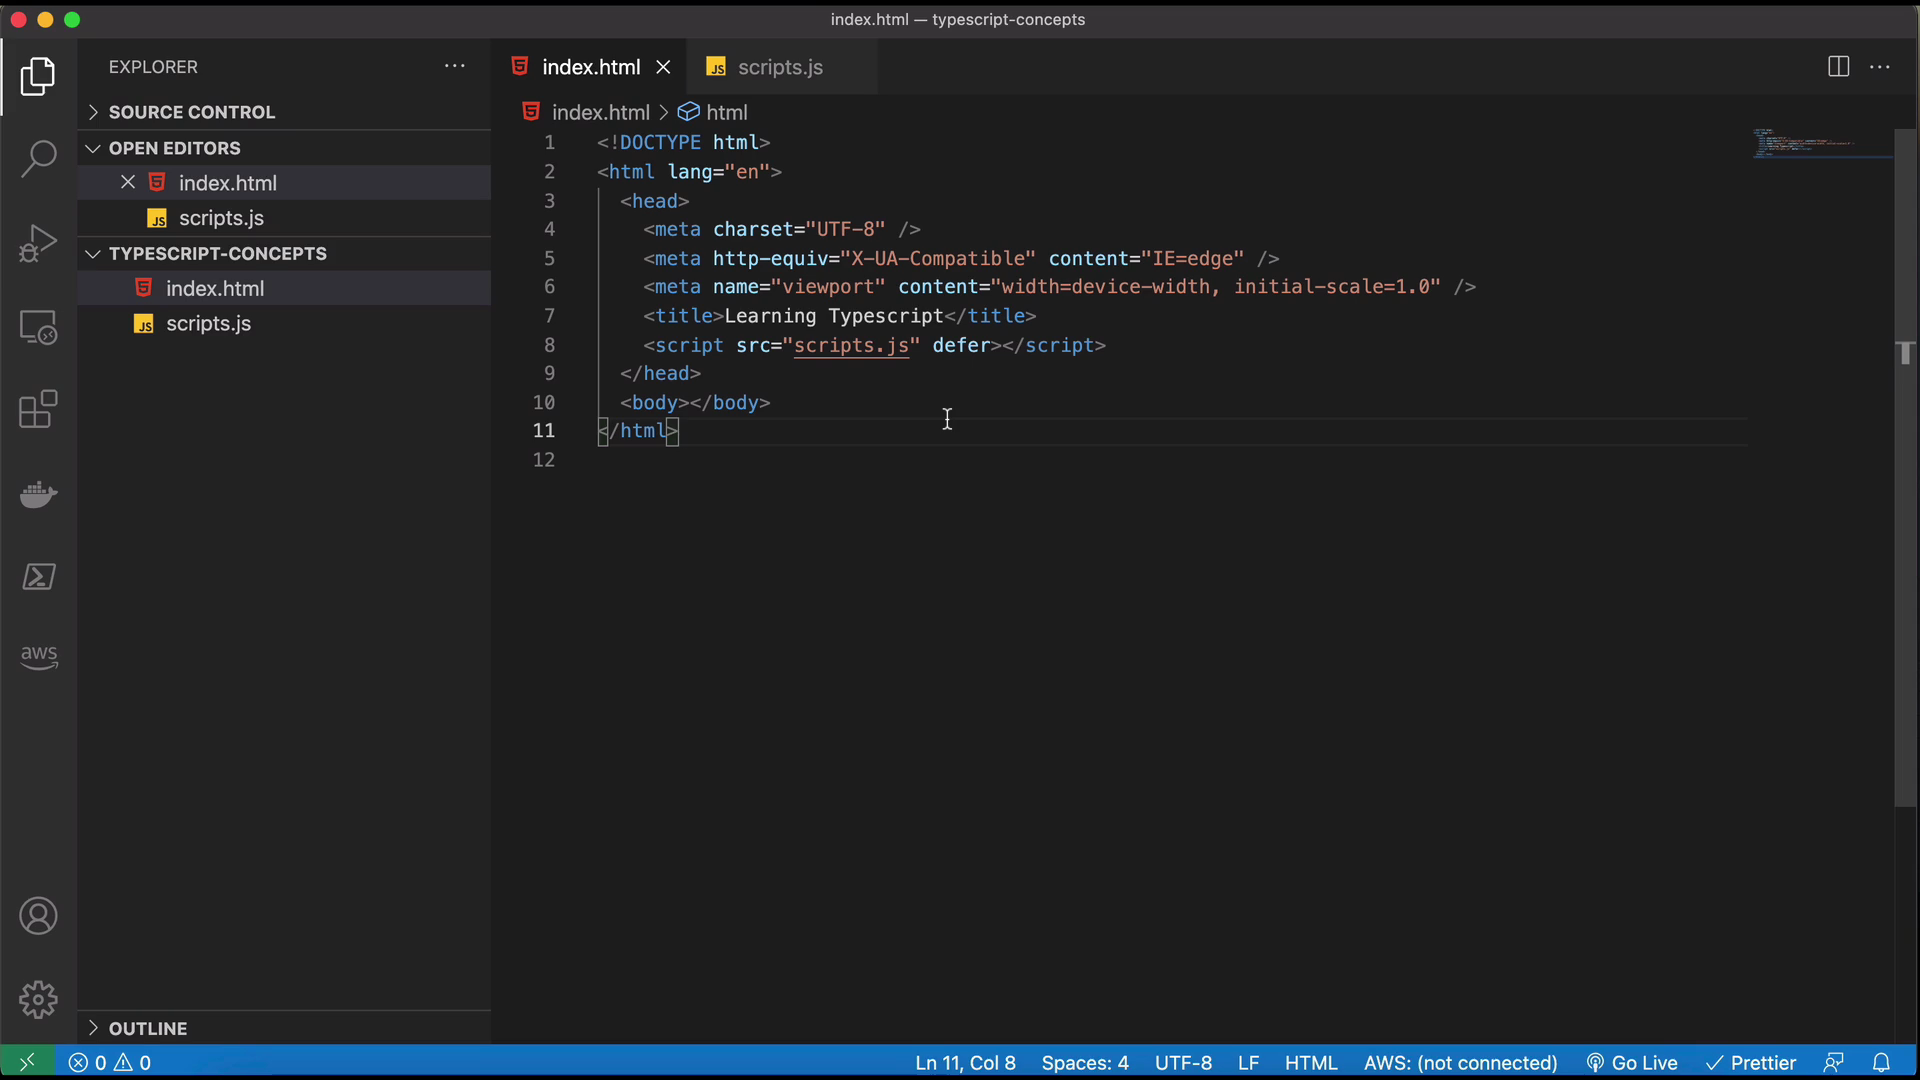Click the charset UTF-8 attribute value
Screen dimensions: 1920x1080
(845, 229)
